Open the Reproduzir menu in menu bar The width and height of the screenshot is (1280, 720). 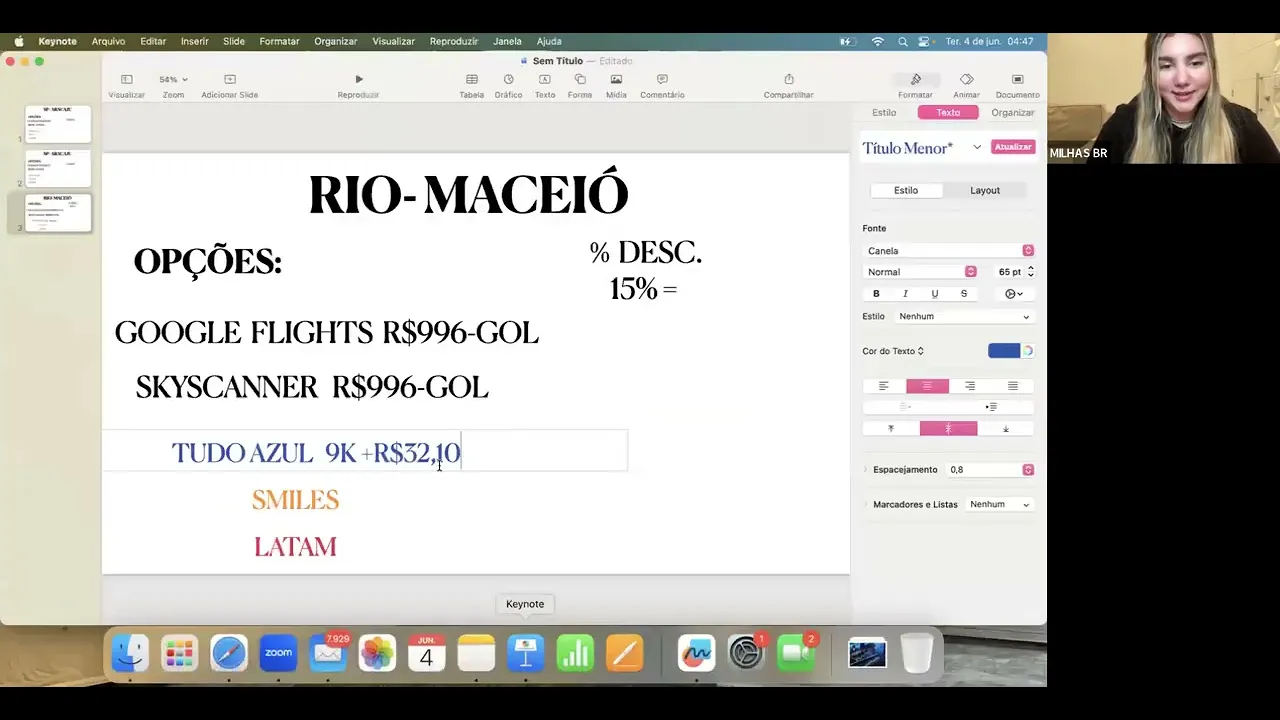(454, 41)
